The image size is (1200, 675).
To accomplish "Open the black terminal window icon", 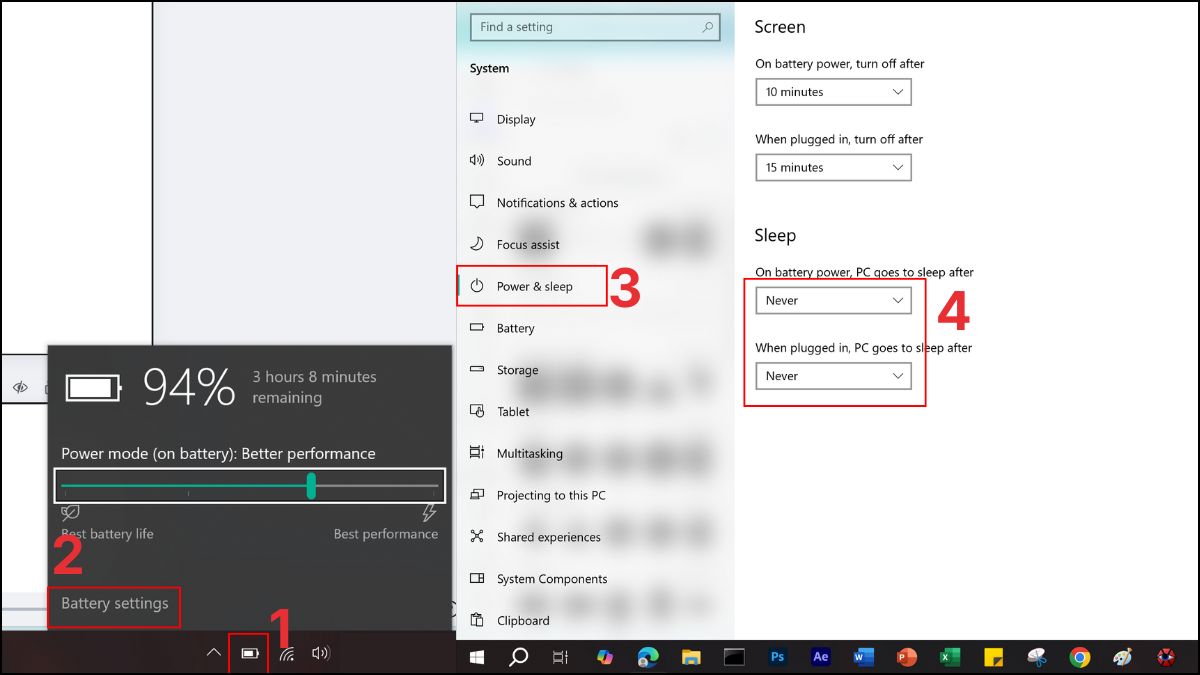I will coord(734,657).
